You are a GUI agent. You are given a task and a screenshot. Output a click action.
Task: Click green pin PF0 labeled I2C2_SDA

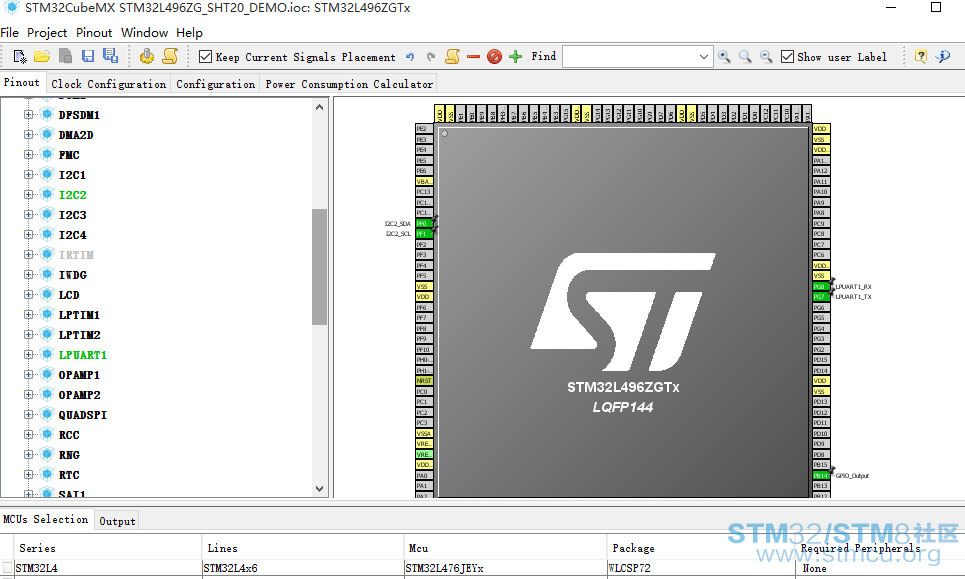(424, 223)
